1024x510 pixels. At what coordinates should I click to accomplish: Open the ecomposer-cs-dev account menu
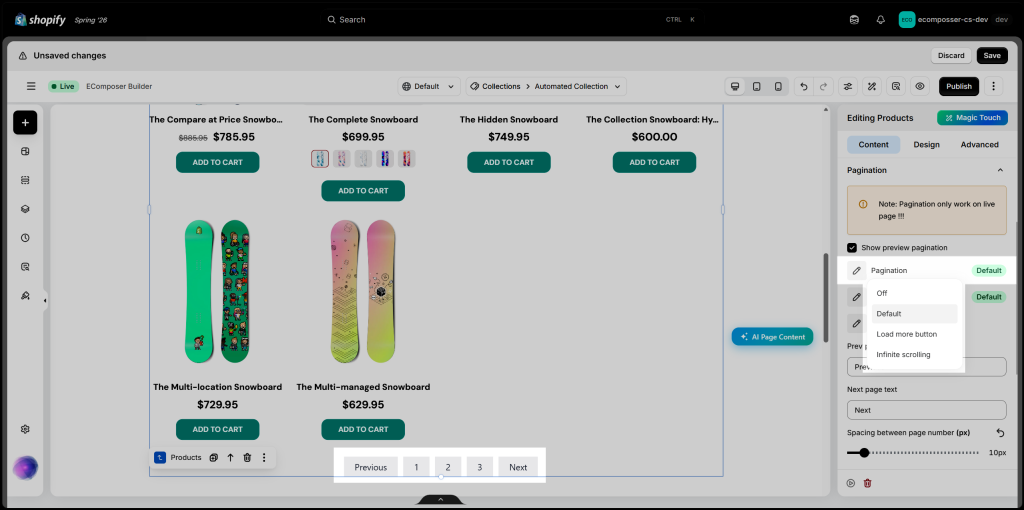pos(953,20)
